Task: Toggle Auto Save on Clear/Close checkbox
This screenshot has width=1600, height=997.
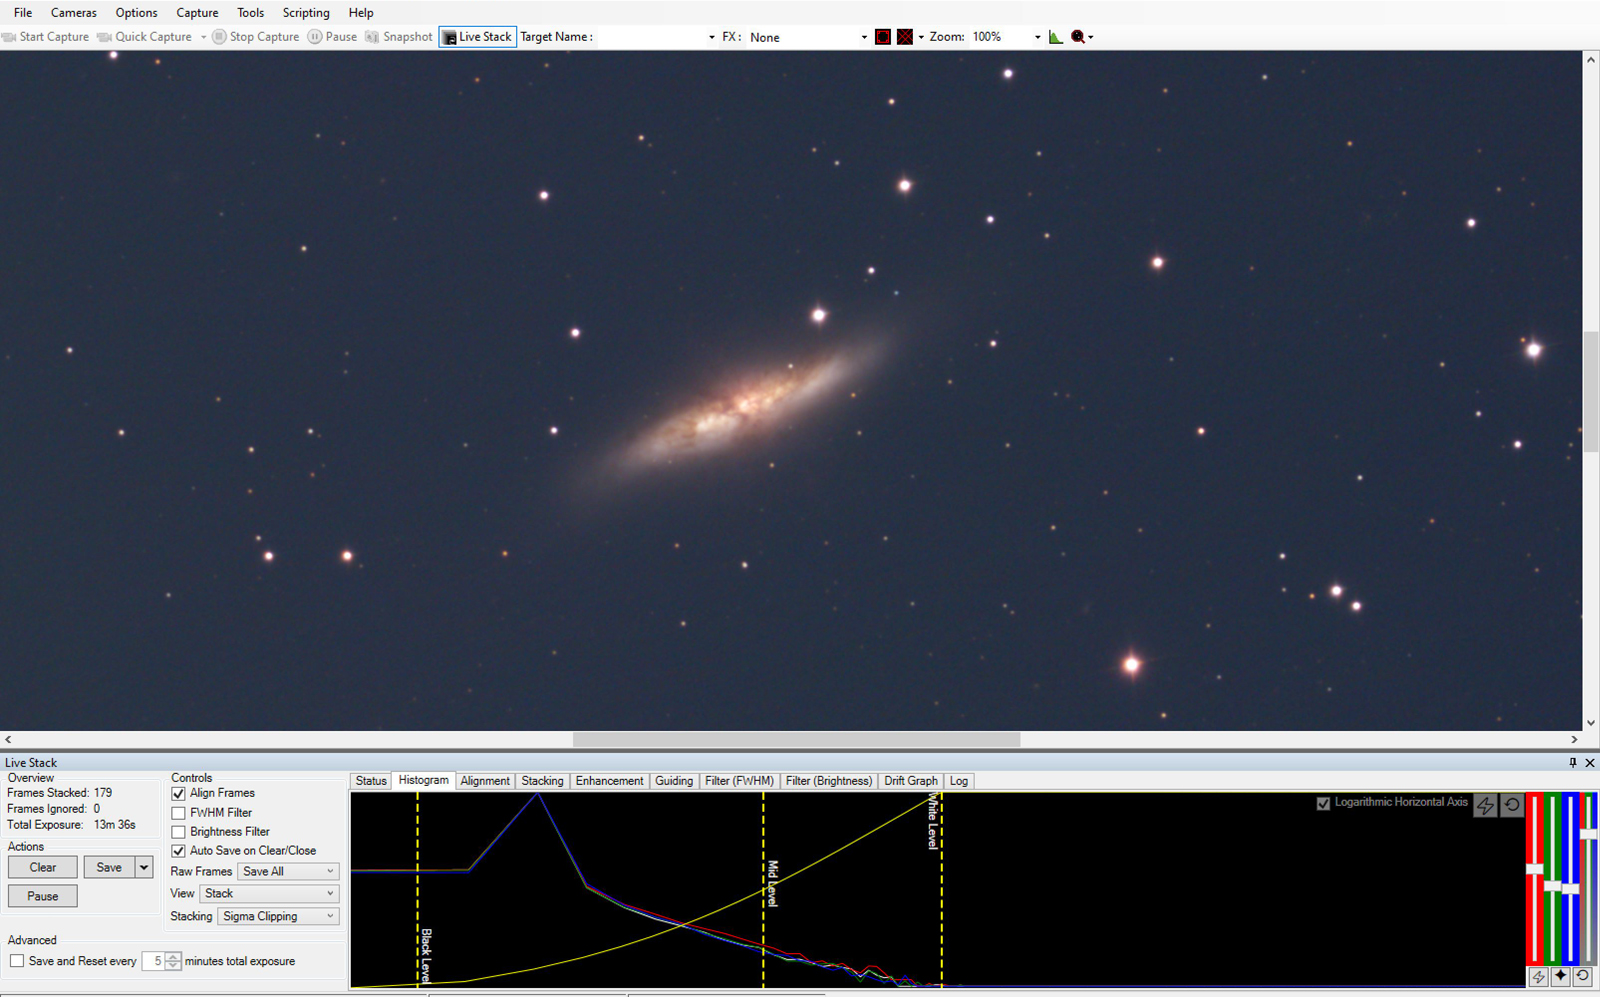Action: coord(178,851)
